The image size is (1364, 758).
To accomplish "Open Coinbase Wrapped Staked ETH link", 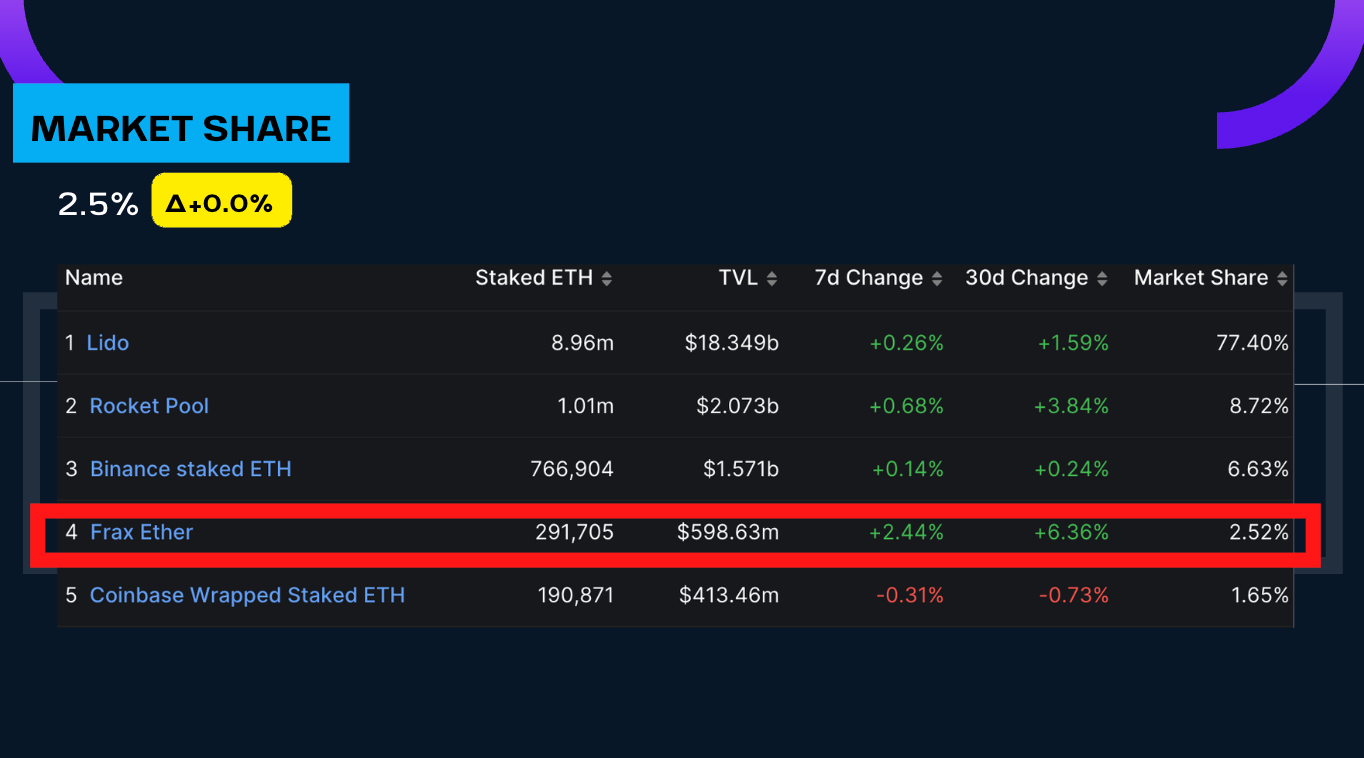I will tap(247, 595).
